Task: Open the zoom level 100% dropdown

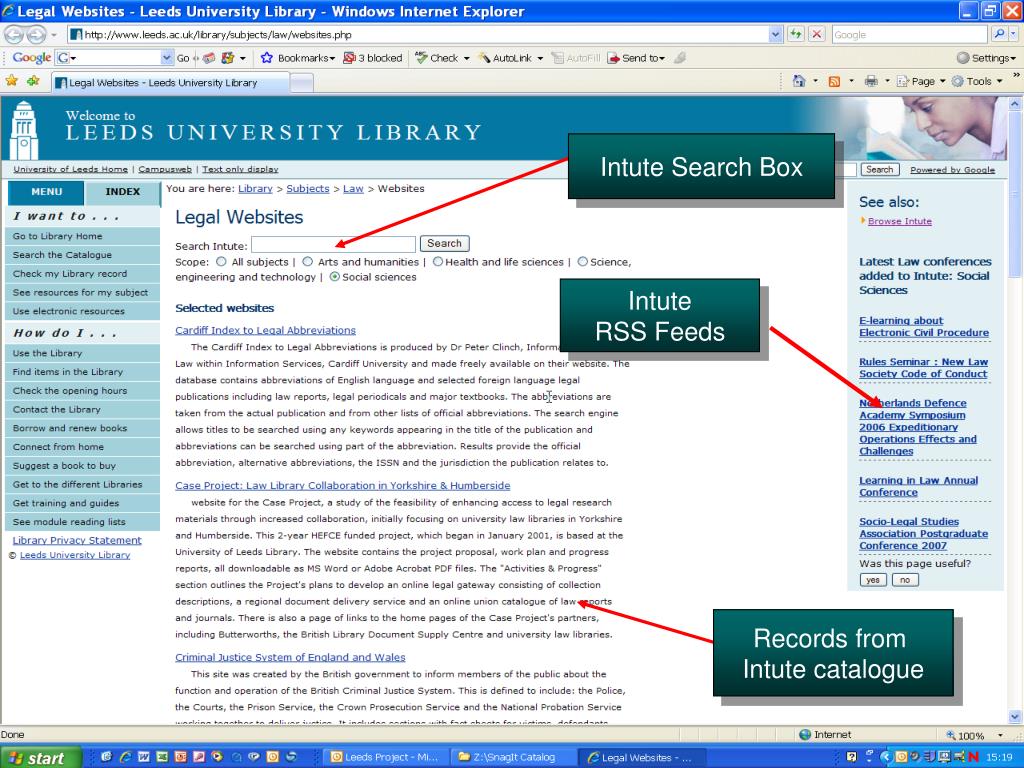Action: coord(1000,735)
